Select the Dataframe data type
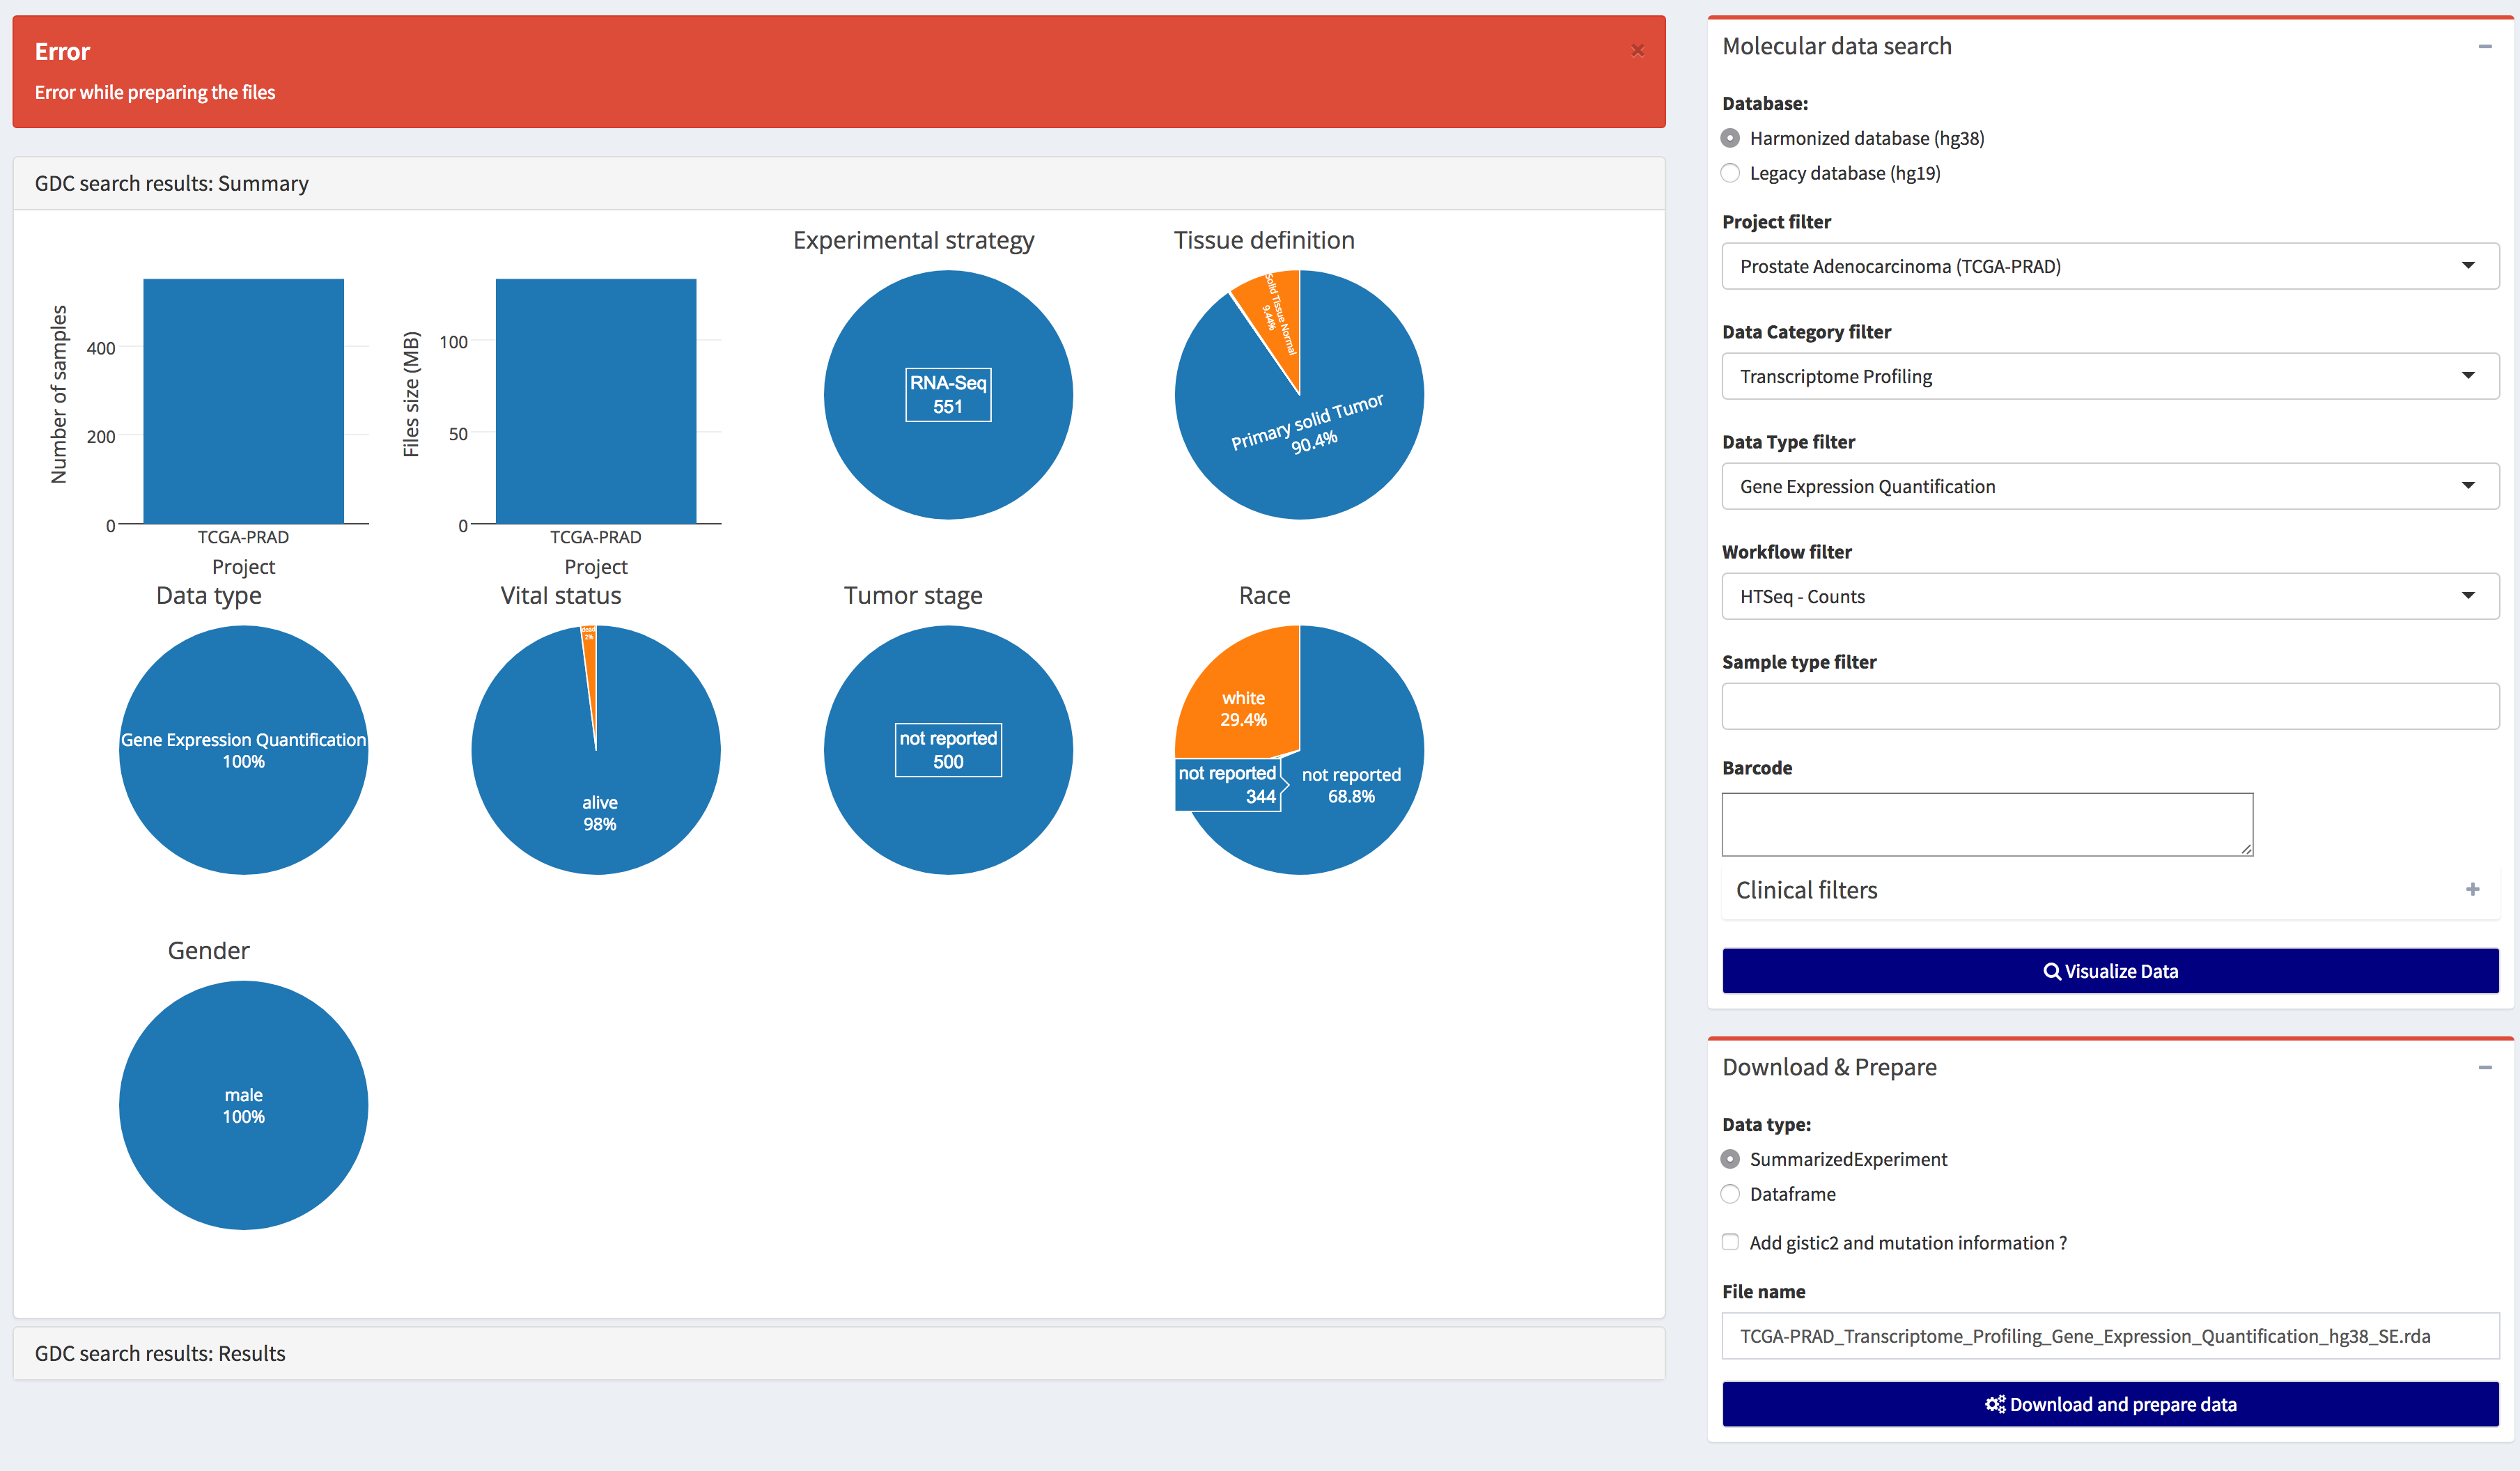Image resolution: width=2520 pixels, height=1471 pixels. pos(1730,1194)
